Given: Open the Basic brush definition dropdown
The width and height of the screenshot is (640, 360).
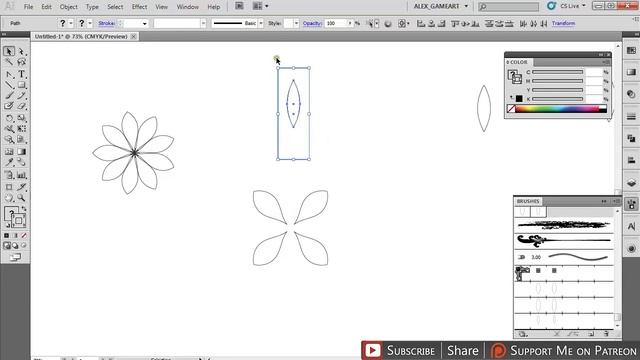Looking at the screenshot, I should click(x=261, y=24).
